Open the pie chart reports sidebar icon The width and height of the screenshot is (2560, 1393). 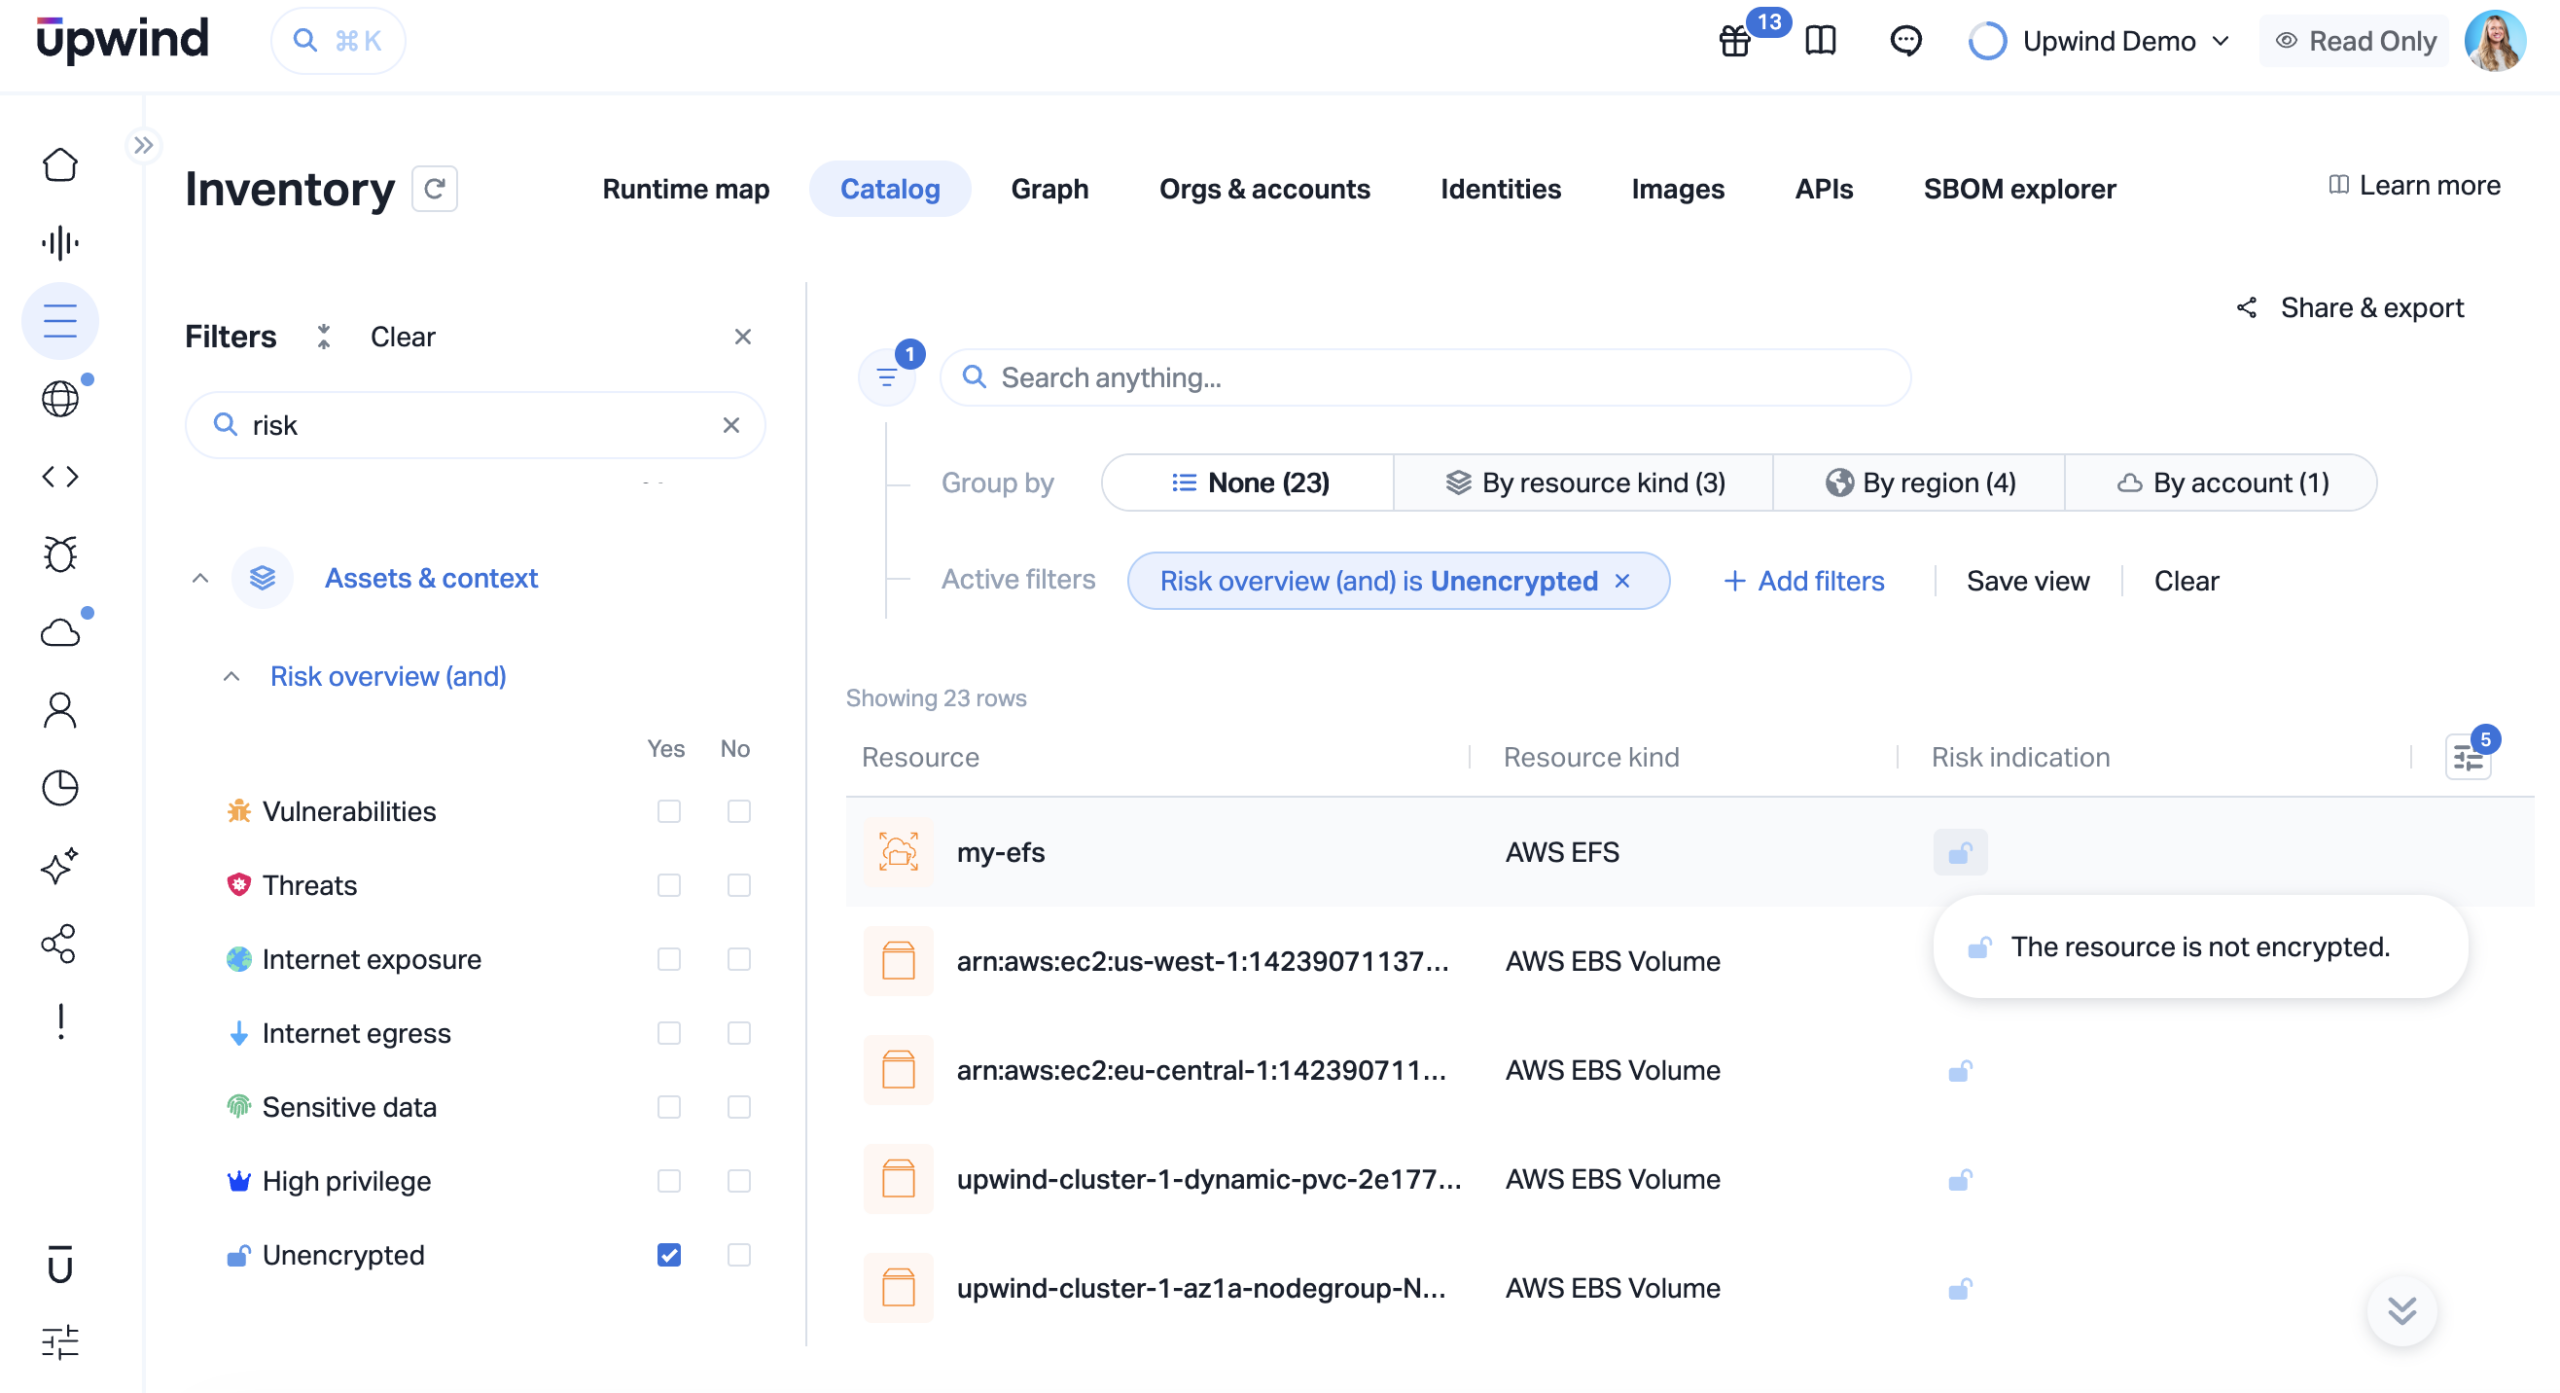(x=60, y=788)
